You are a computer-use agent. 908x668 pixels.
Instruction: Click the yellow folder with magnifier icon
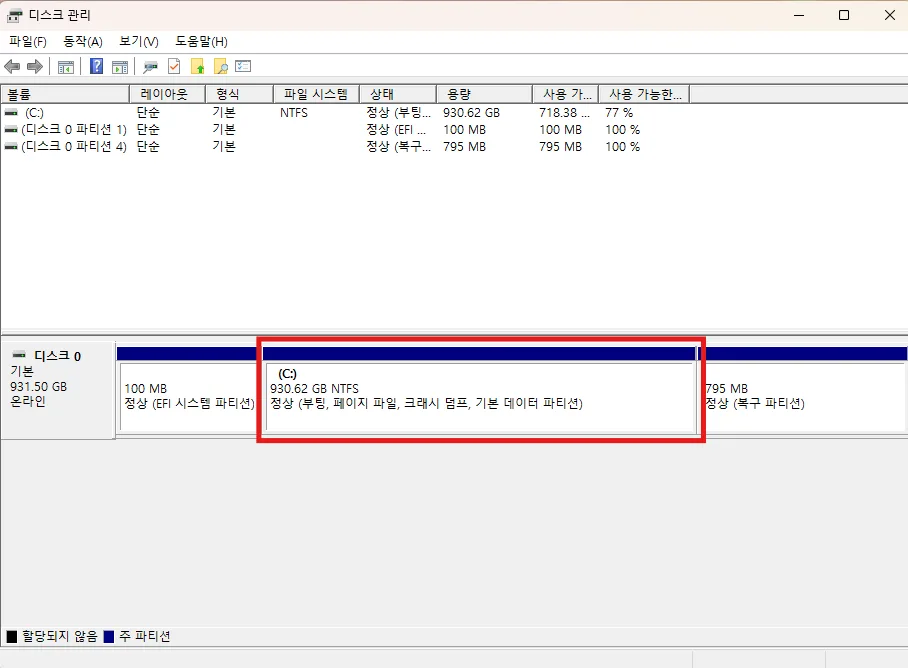click(221, 67)
